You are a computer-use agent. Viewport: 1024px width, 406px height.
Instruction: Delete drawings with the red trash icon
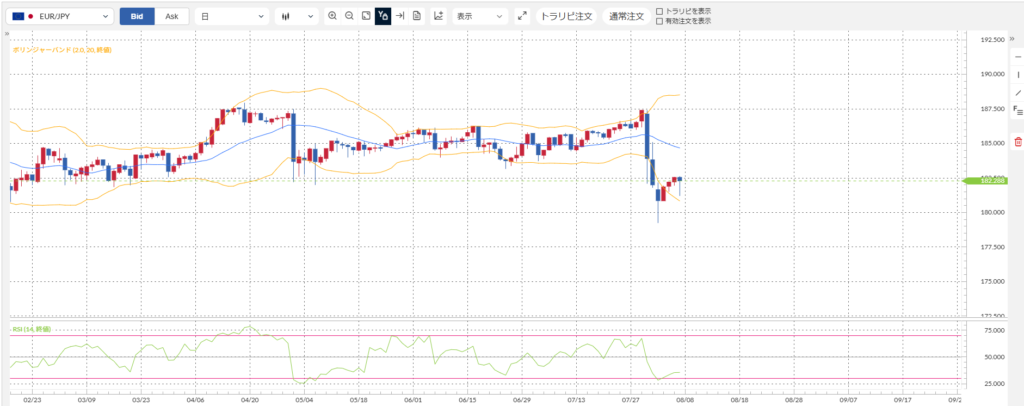coord(1017,142)
